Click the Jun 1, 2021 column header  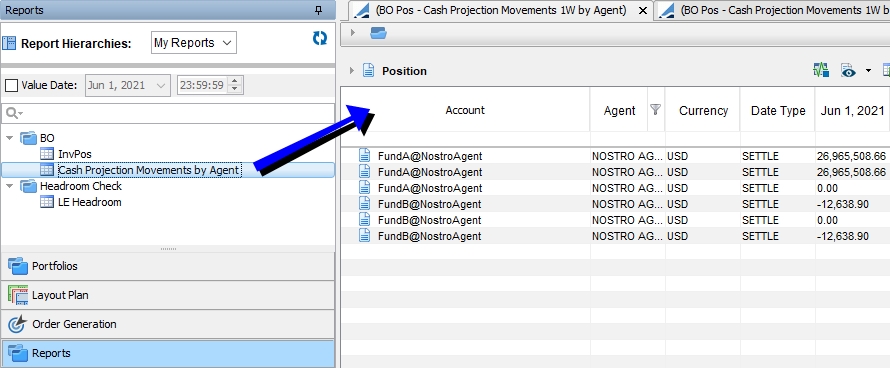(852, 110)
